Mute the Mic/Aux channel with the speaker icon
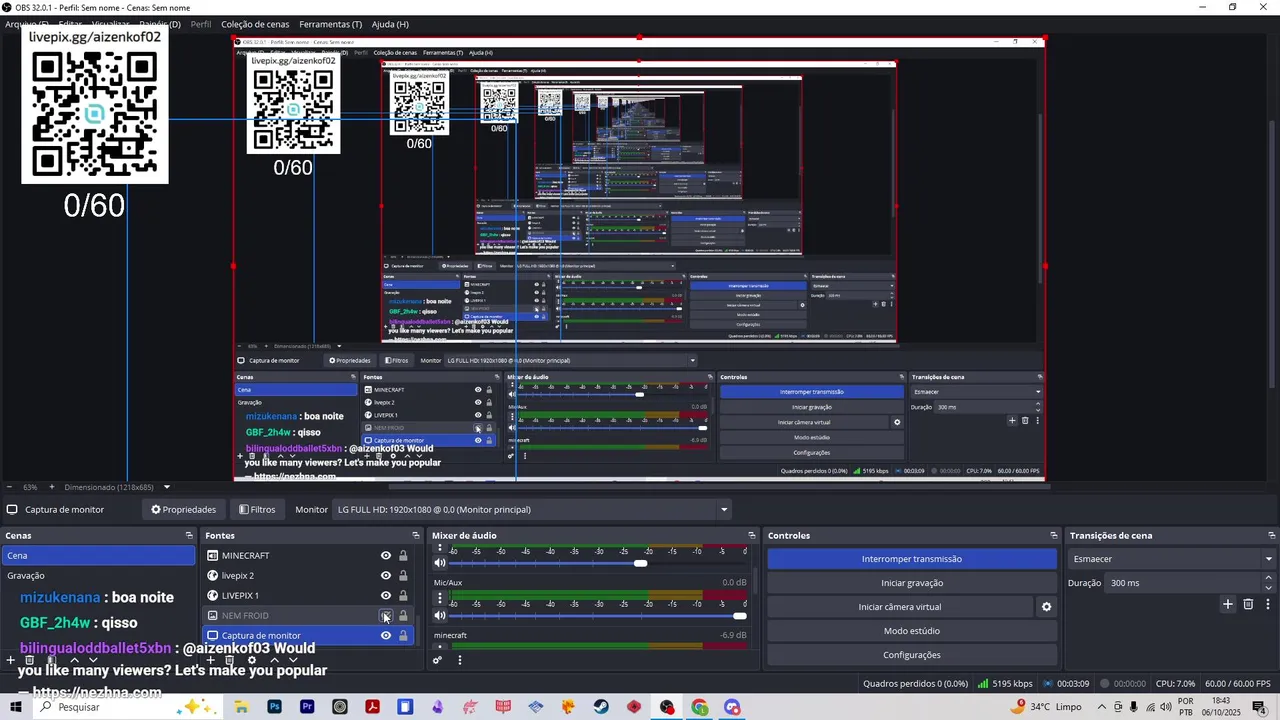The image size is (1280, 720). (x=440, y=615)
